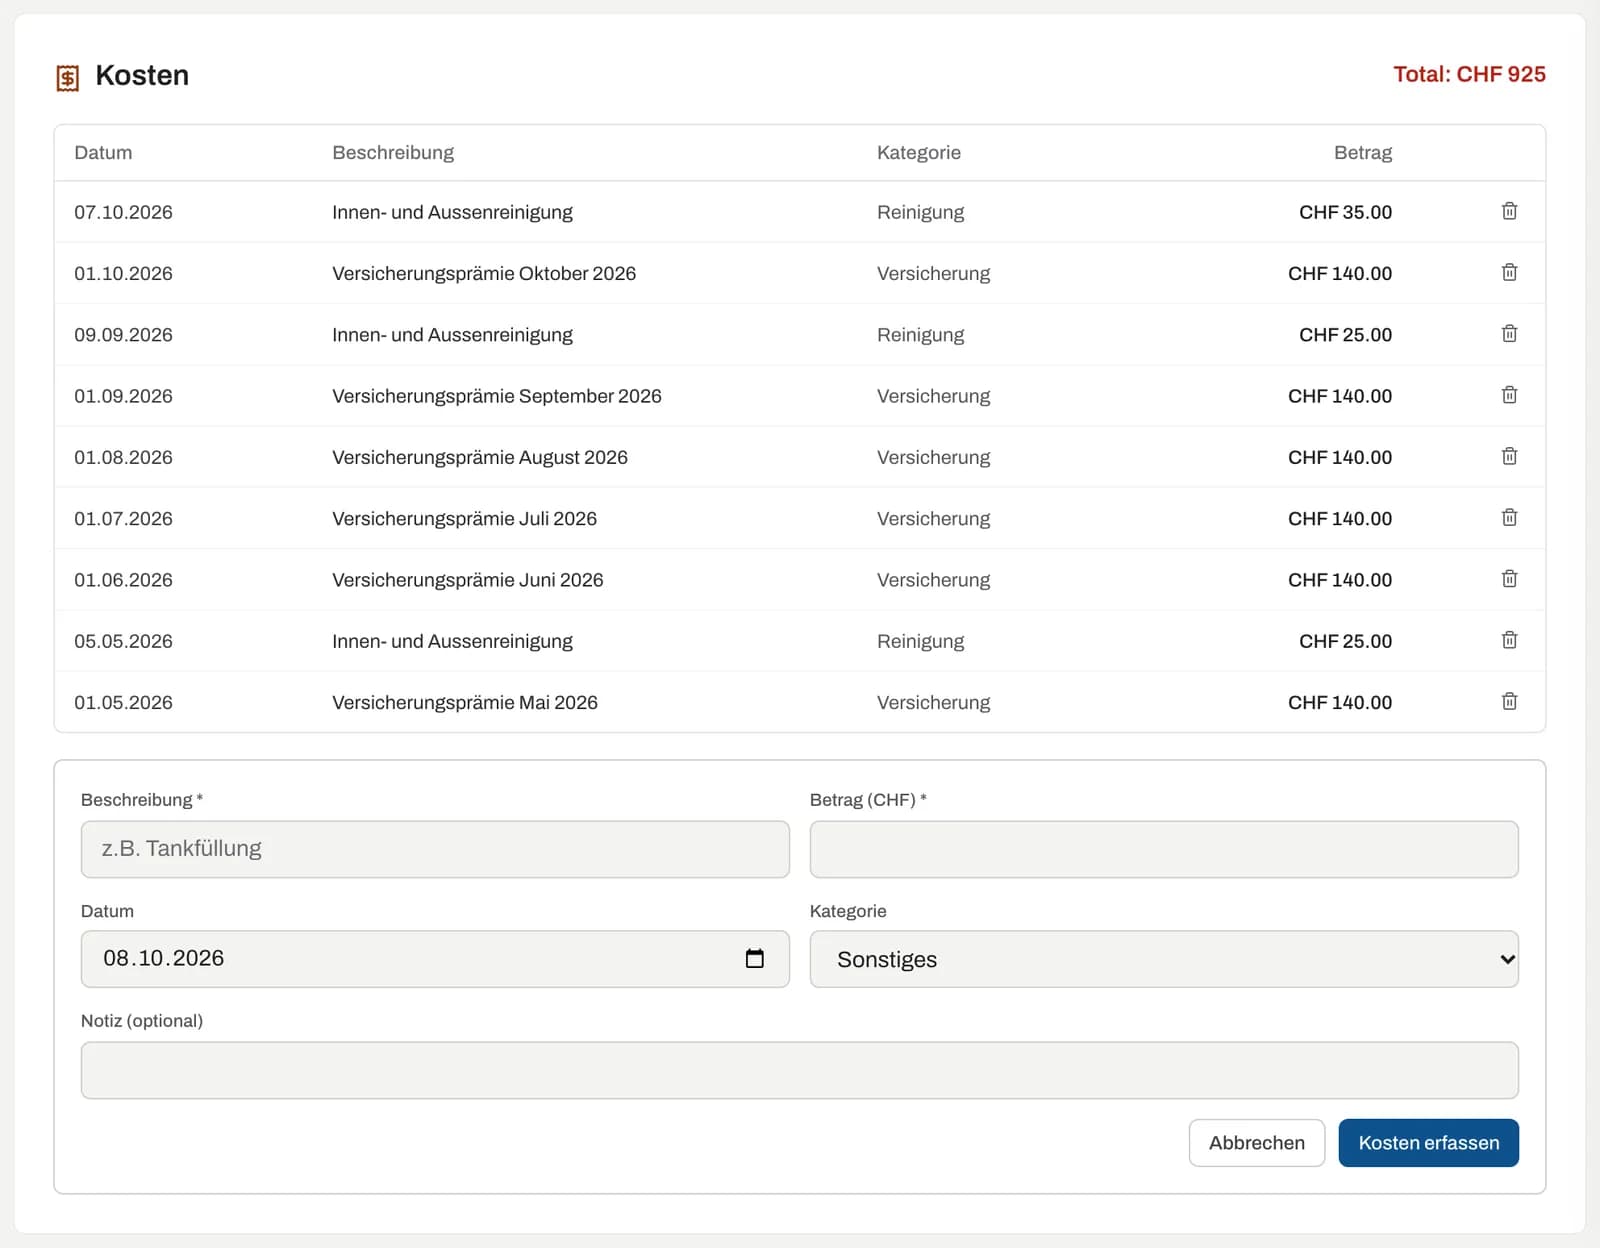Select the text Versicherungsprämie September 2026
This screenshot has height=1248, width=1600.
[x=497, y=396]
